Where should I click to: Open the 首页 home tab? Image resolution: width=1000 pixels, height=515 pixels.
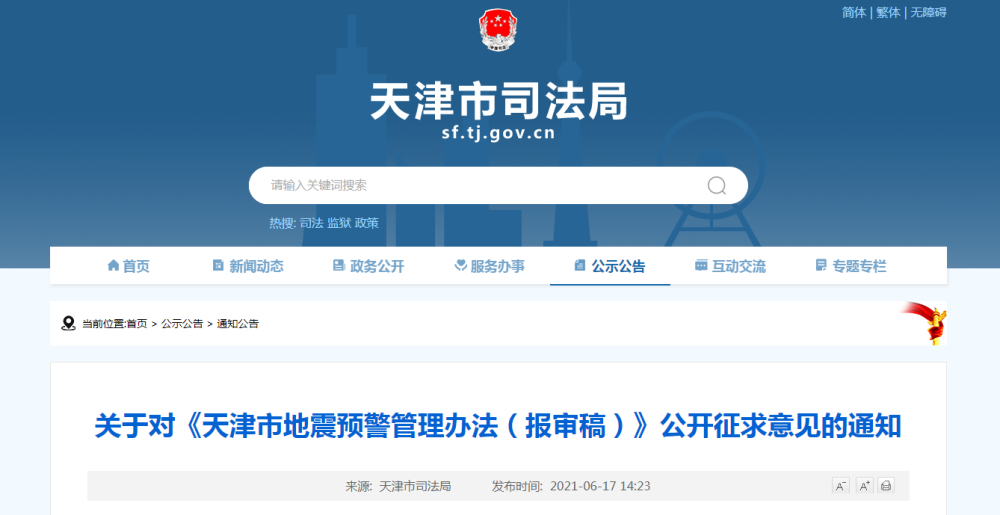tap(129, 266)
